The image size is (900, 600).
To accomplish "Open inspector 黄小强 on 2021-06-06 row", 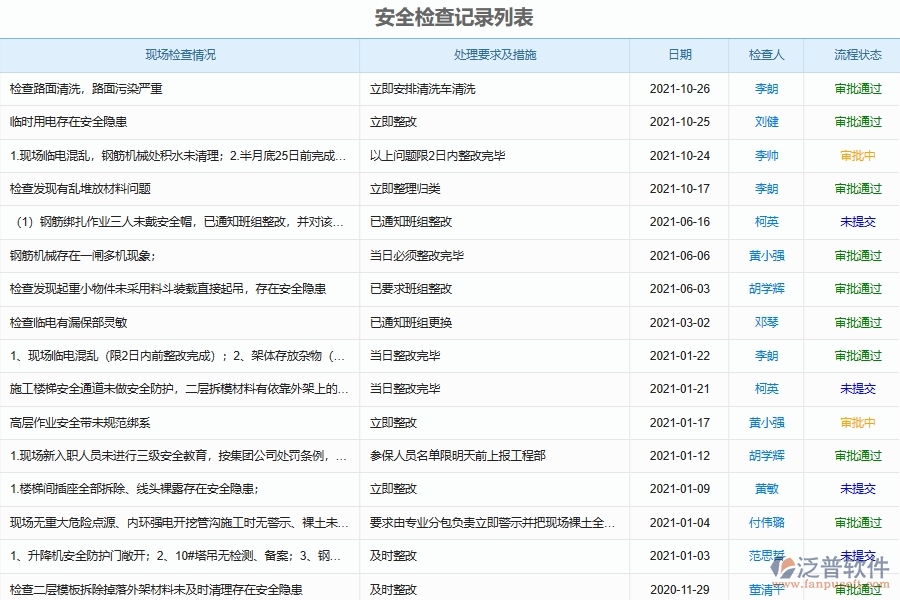I will [765, 255].
